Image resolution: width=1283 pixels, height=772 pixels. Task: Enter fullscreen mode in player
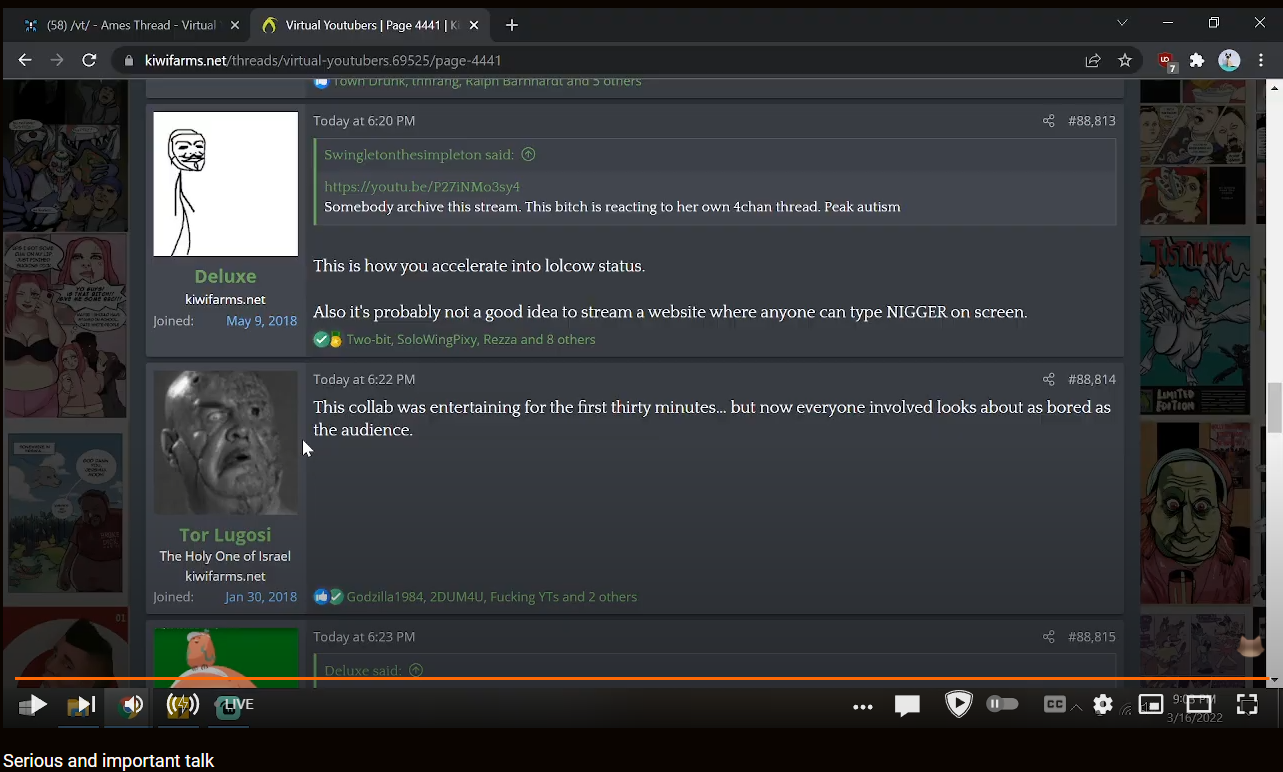coord(1247,705)
